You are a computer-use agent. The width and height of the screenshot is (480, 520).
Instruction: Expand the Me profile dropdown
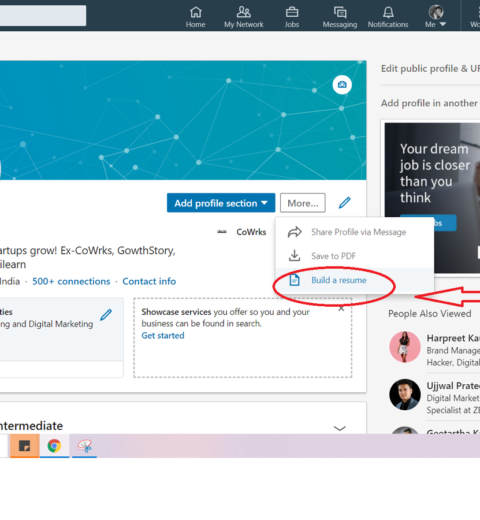click(436, 16)
